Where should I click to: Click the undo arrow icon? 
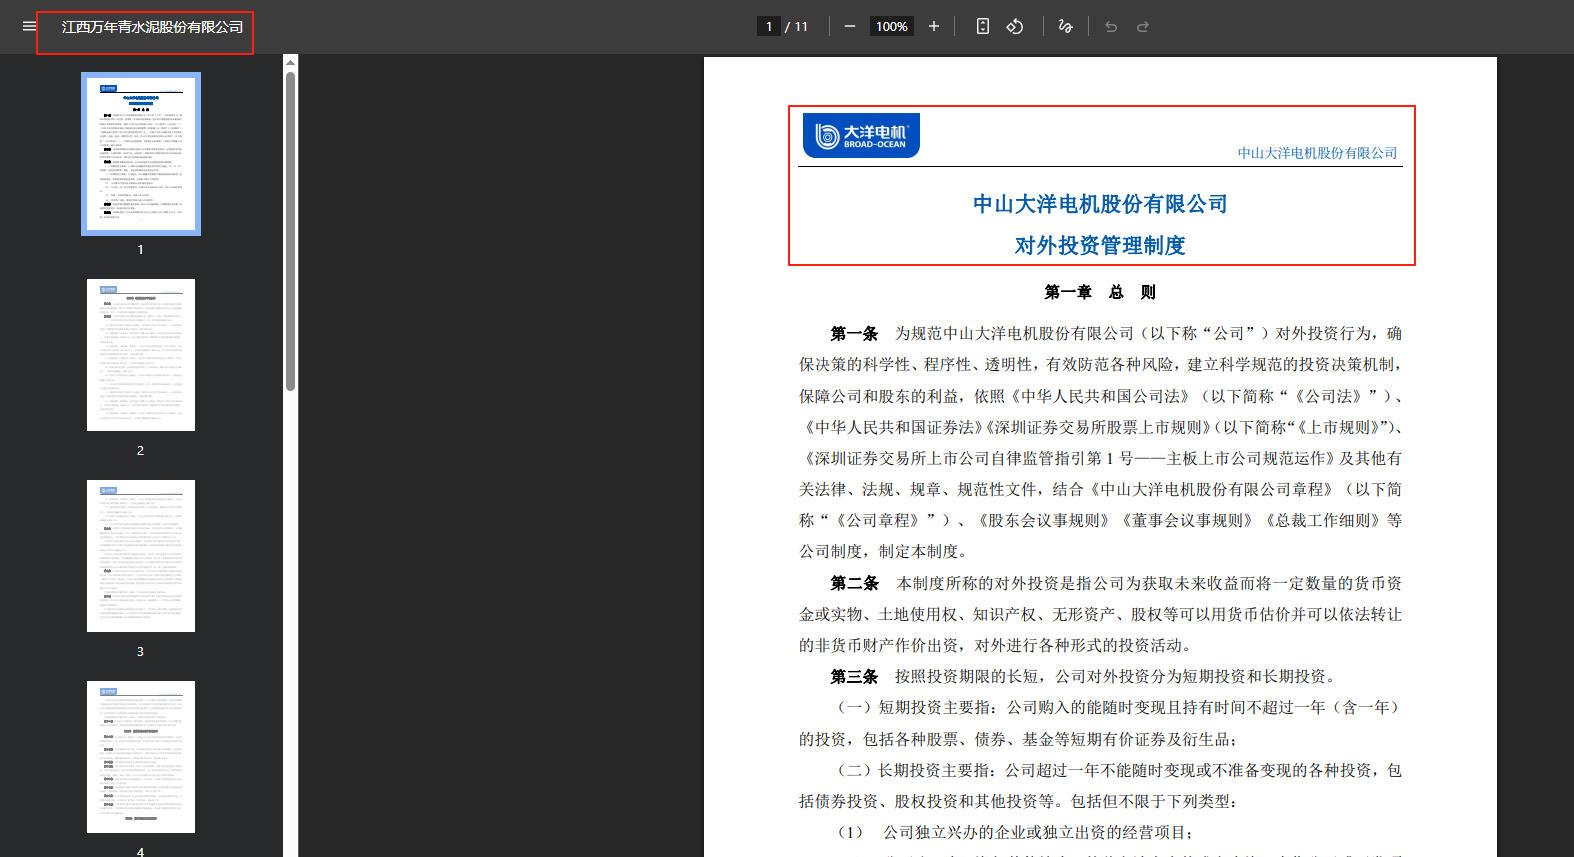pos(1111,26)
